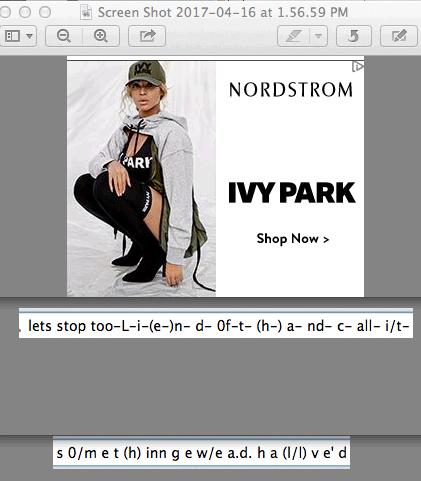The width and height of the screenshot is (421, 481).
Task: Zoom out using the minus magnifier
Action: [64, 36]
